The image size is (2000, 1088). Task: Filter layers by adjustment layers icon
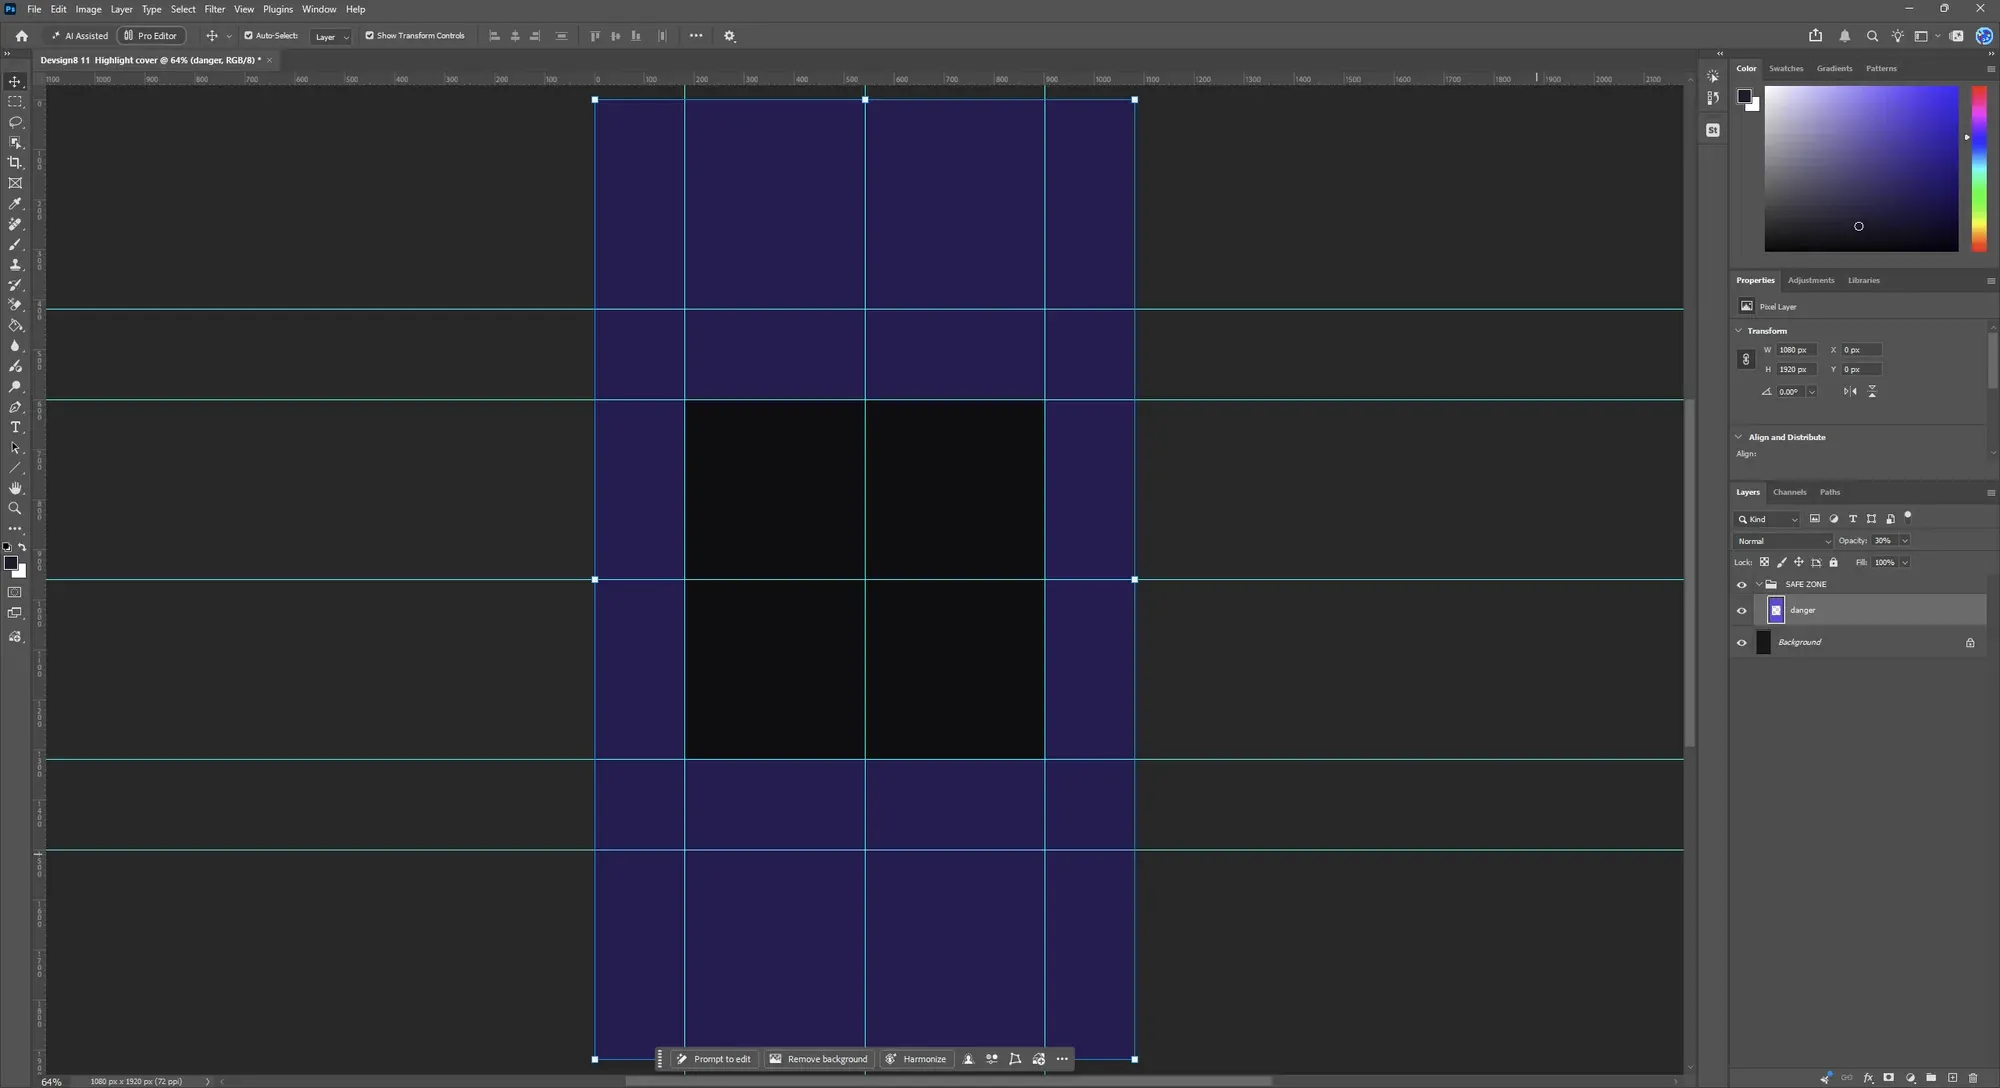coord(1834,519)
